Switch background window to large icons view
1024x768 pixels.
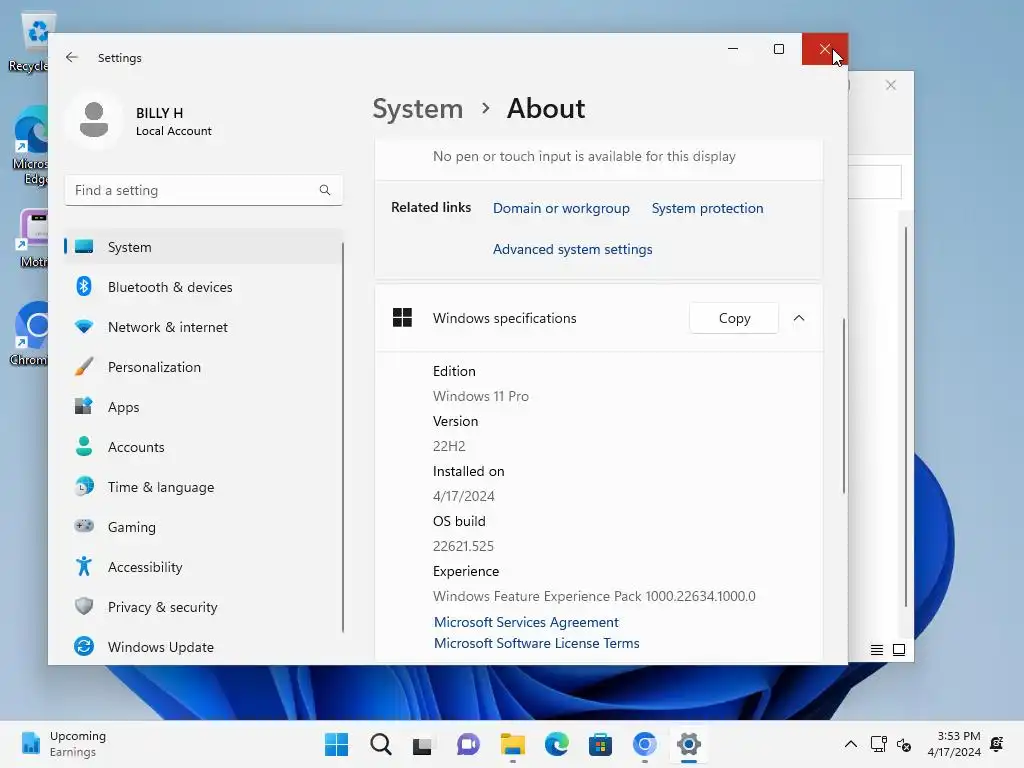tap(899, 650)
